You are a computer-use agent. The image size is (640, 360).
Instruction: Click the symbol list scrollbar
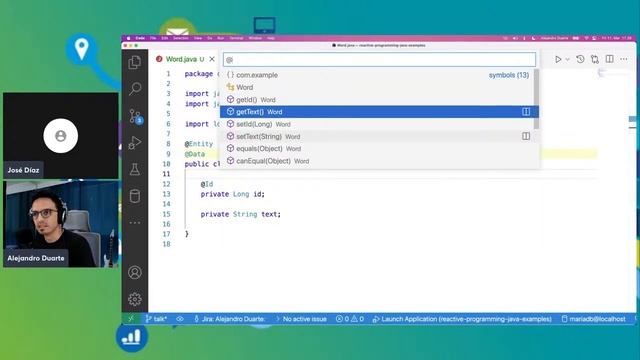(x=536, y=99)
